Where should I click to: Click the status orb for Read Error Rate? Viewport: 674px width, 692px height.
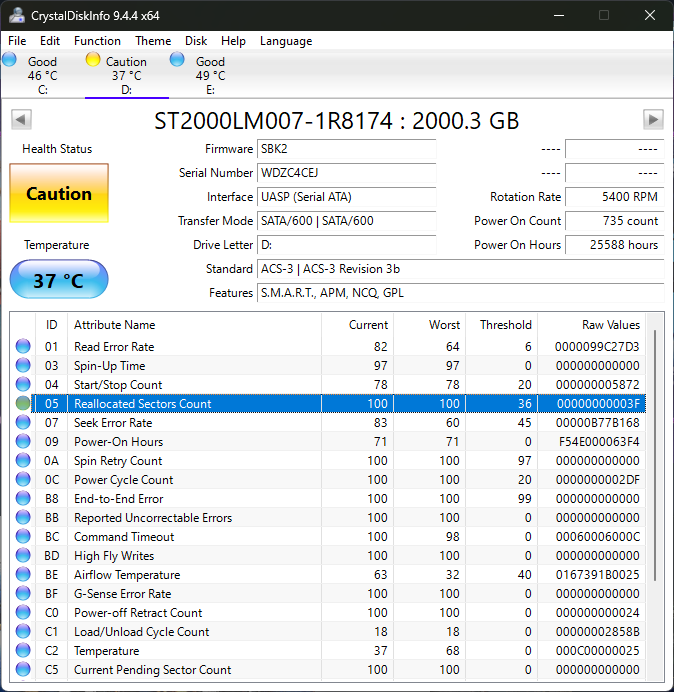[x=23, y=347]
